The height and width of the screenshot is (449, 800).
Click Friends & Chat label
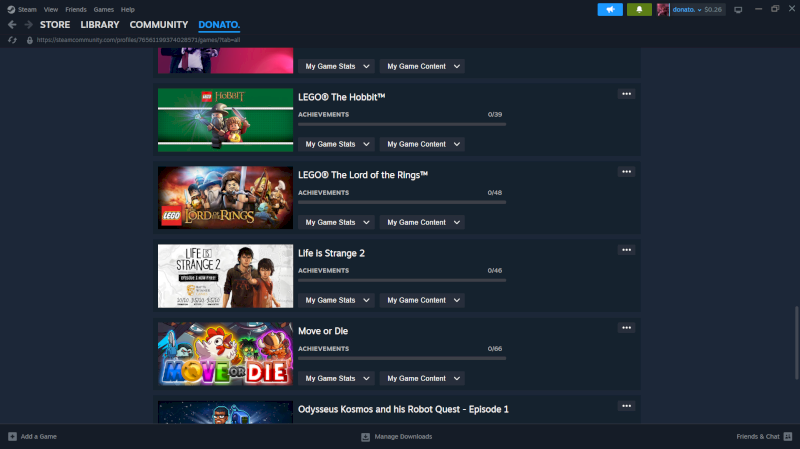coord(758,437)
